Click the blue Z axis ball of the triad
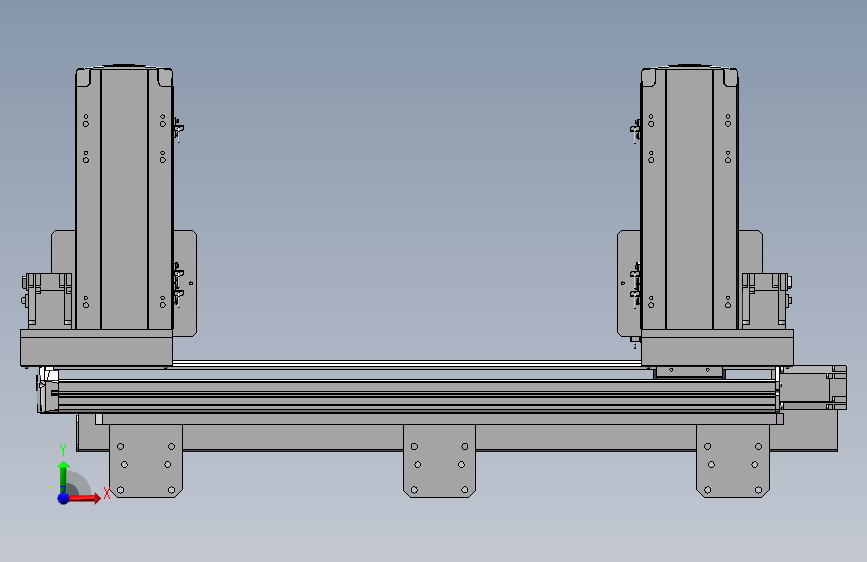This screenshot has width=867, height=562. [64, 498]
